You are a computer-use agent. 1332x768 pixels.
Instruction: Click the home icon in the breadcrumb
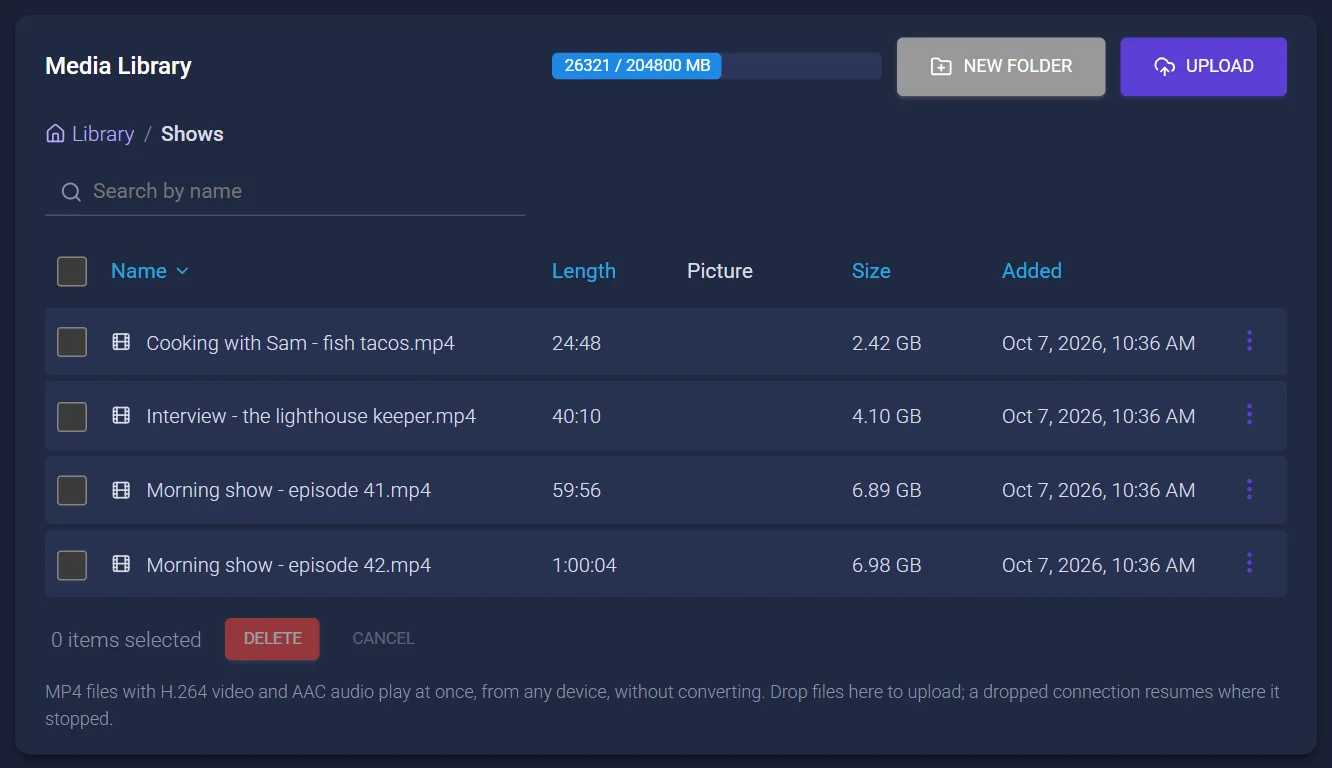tap(56, 133)
